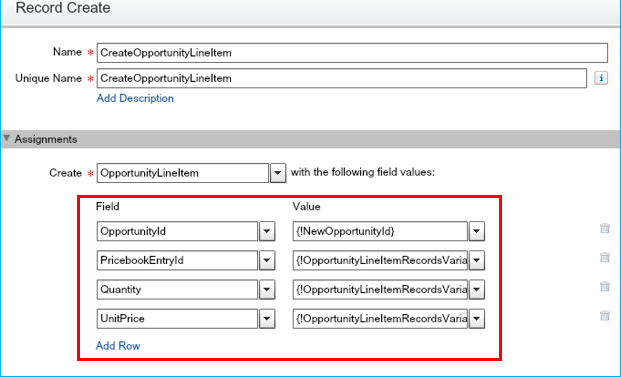621x377 pixels.
Task: Click the {!NewOpportunityId} value box
Action: pyautogui.click(x=380, y=231)
